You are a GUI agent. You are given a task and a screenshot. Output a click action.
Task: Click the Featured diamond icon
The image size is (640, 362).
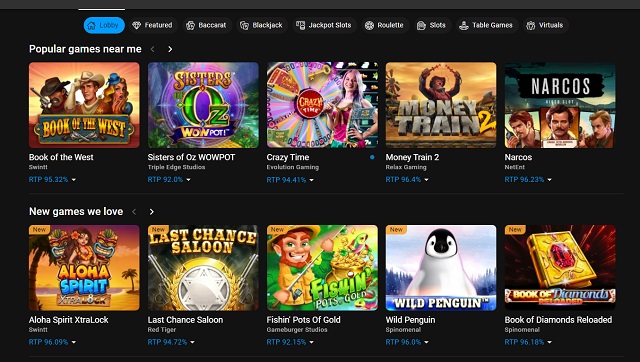[136, 25]
